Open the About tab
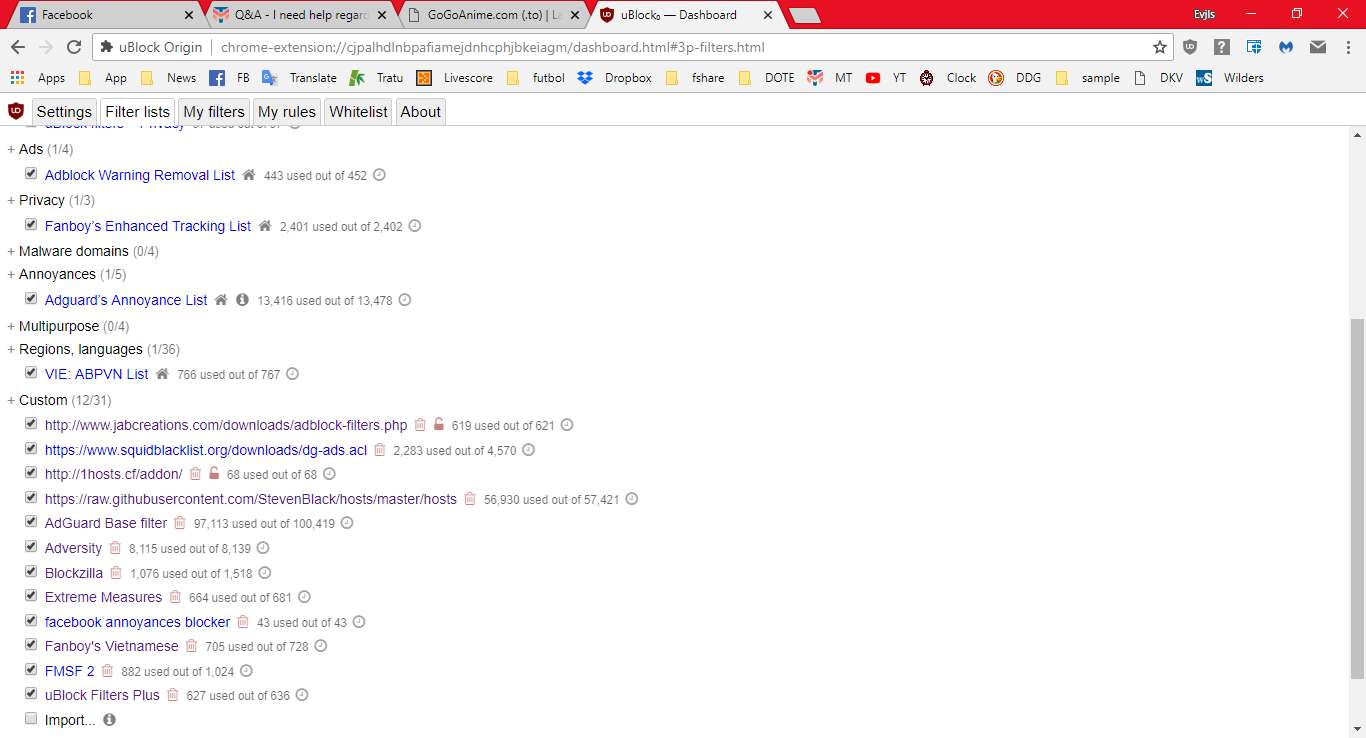The width and height of the screenshot is (1366, 738). (420, 112)
